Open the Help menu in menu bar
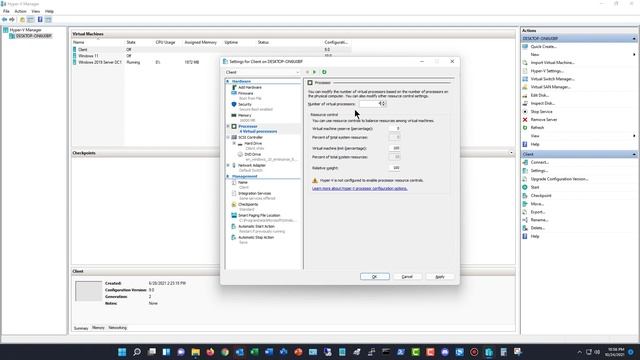 [49, 11]
